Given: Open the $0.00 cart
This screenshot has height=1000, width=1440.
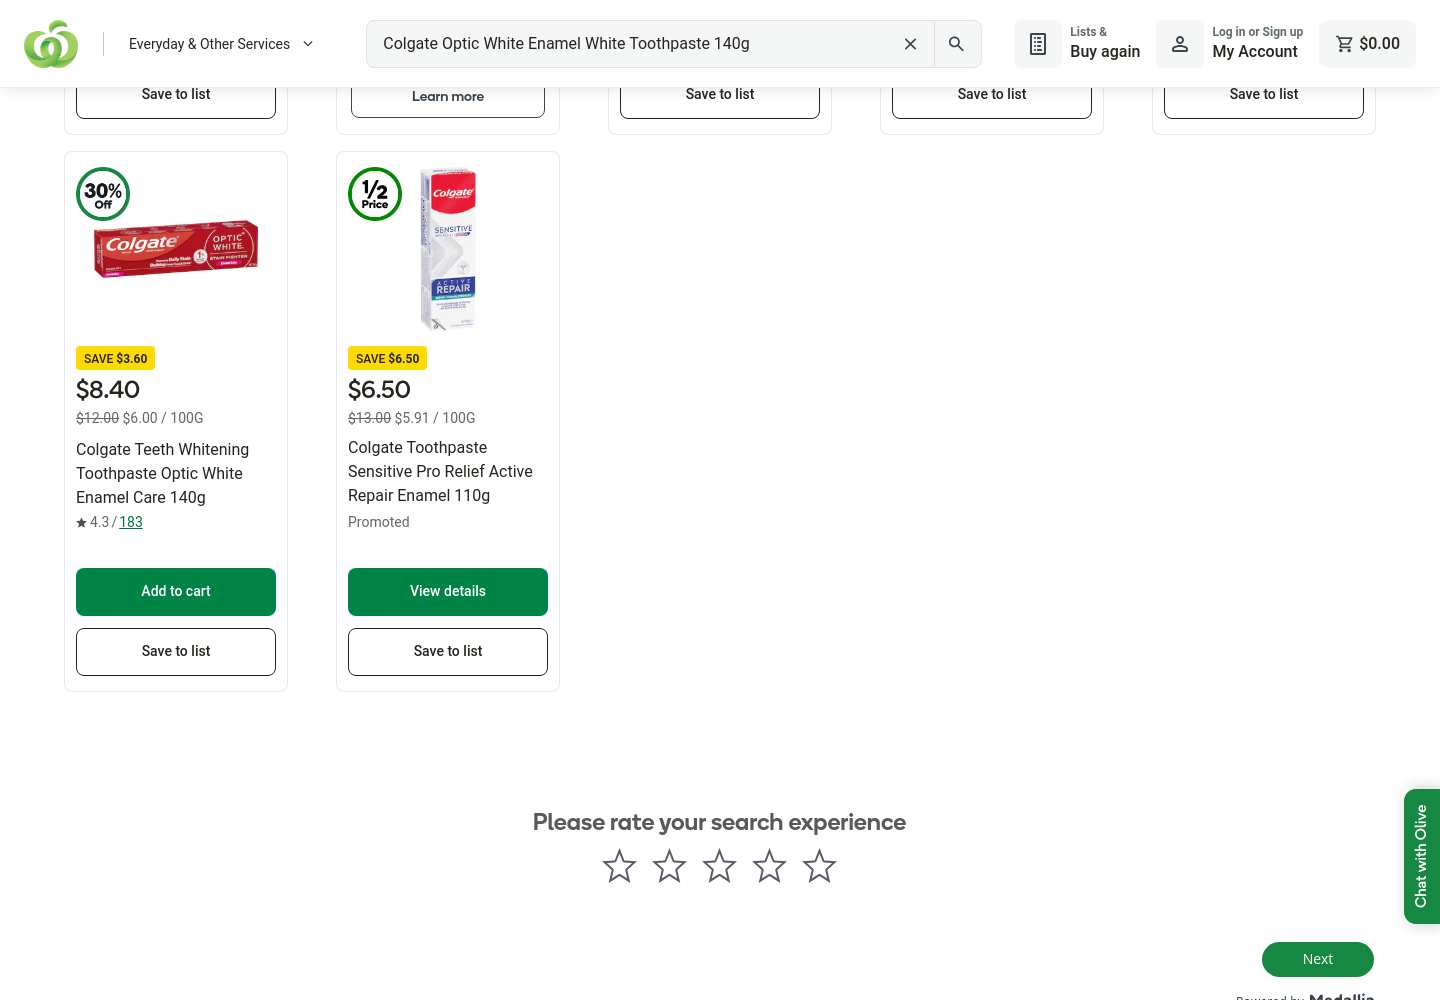Looking at the screenshot, I should click(x=1367, y=44).
